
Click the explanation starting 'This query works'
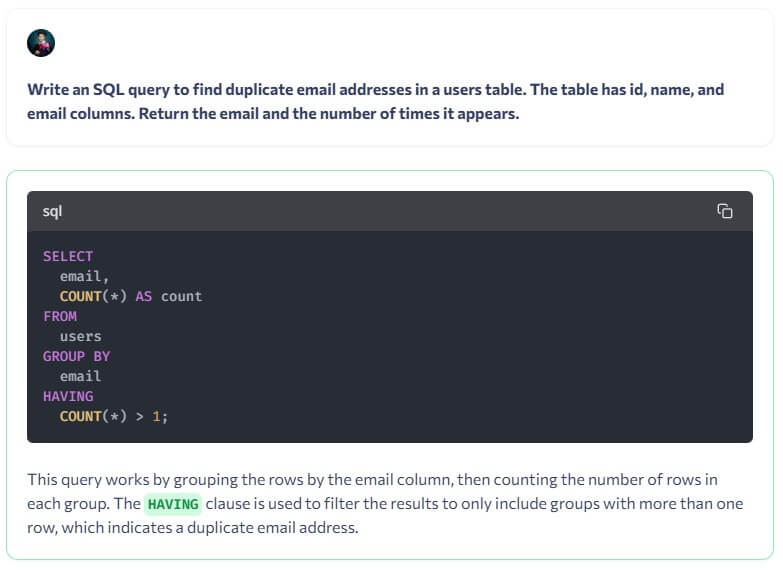pos(385,504)
